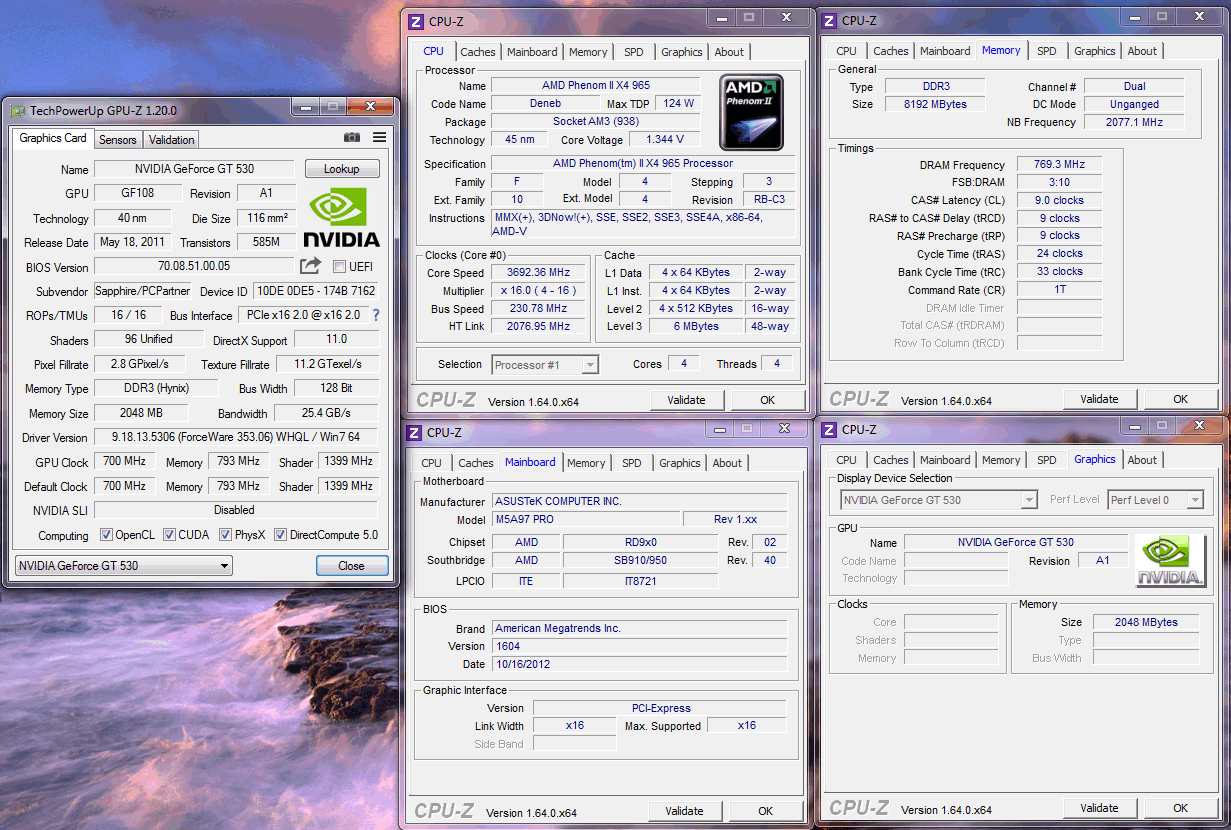Click the AMD Phenom II logo image
The width and height of the screenshot is (1231, 830).
tap(751, 112)
